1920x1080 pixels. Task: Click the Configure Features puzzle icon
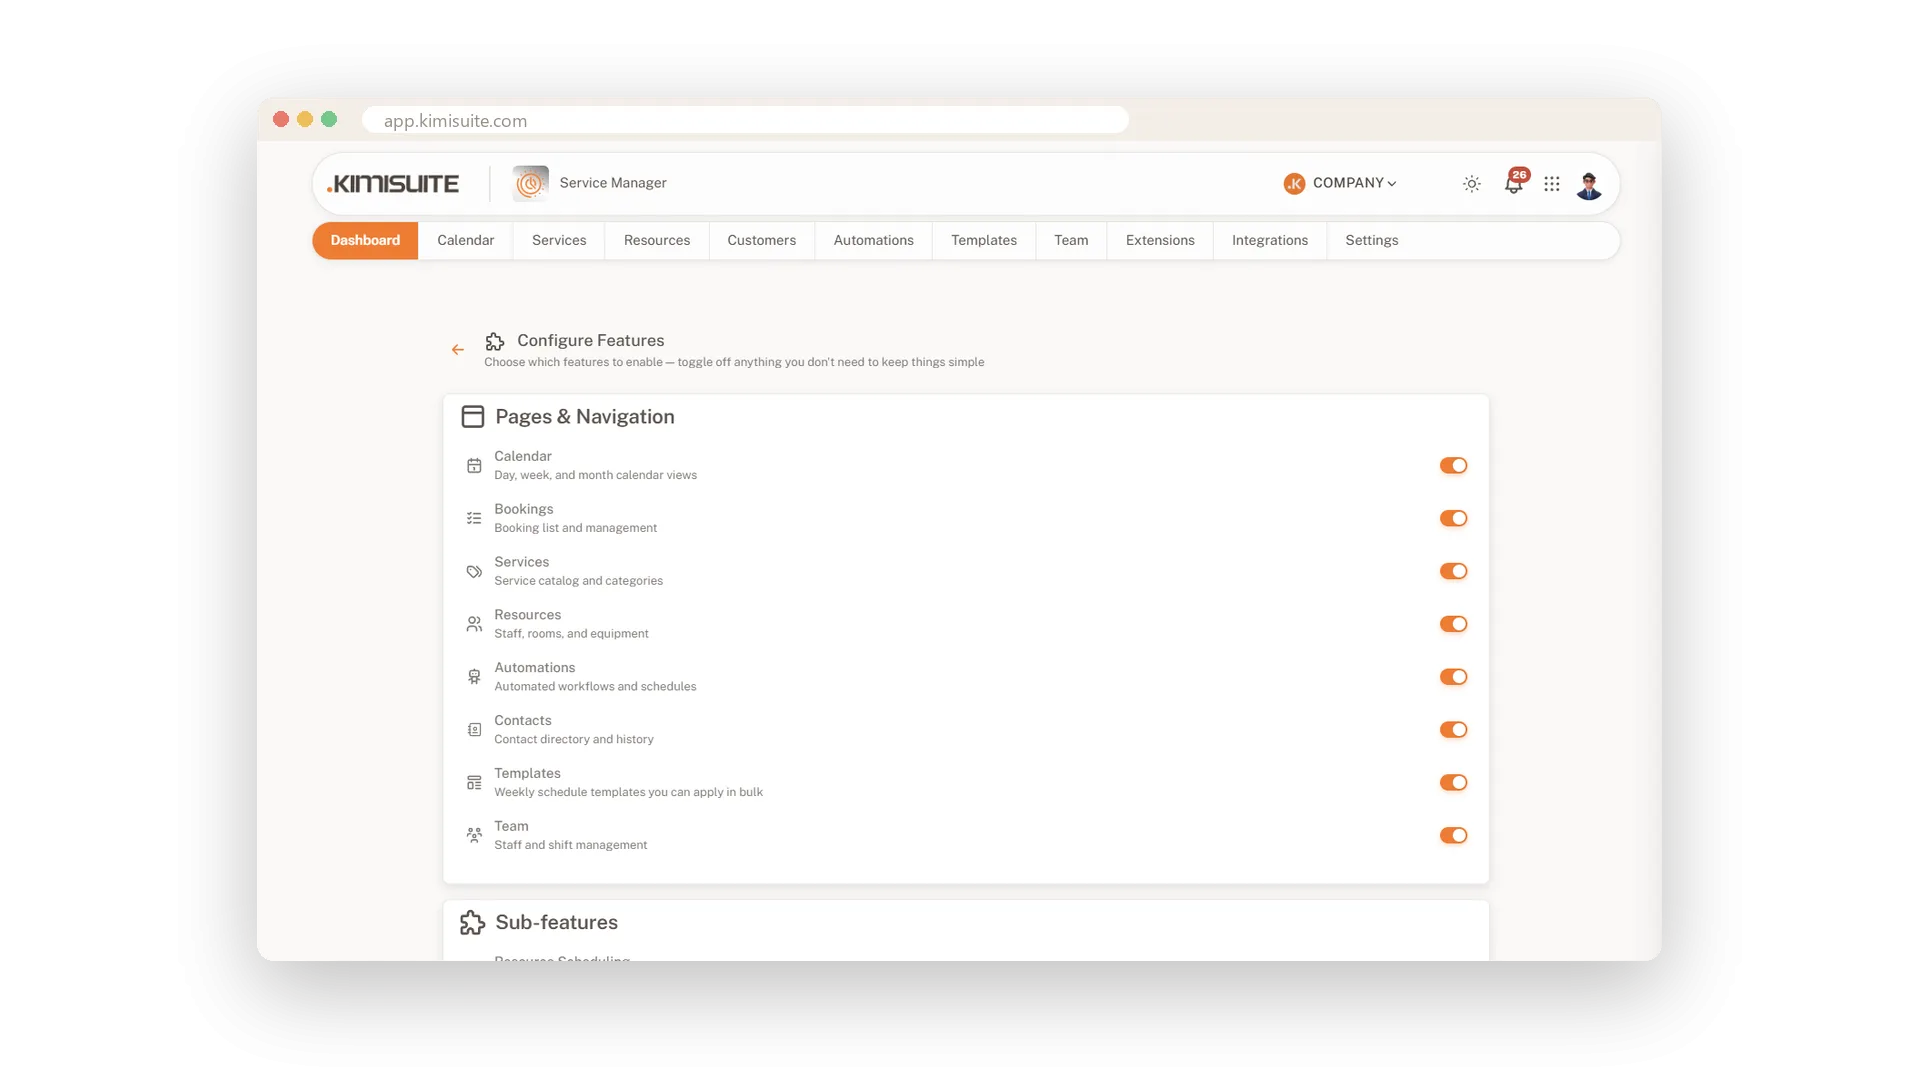(x=495, y=342)
